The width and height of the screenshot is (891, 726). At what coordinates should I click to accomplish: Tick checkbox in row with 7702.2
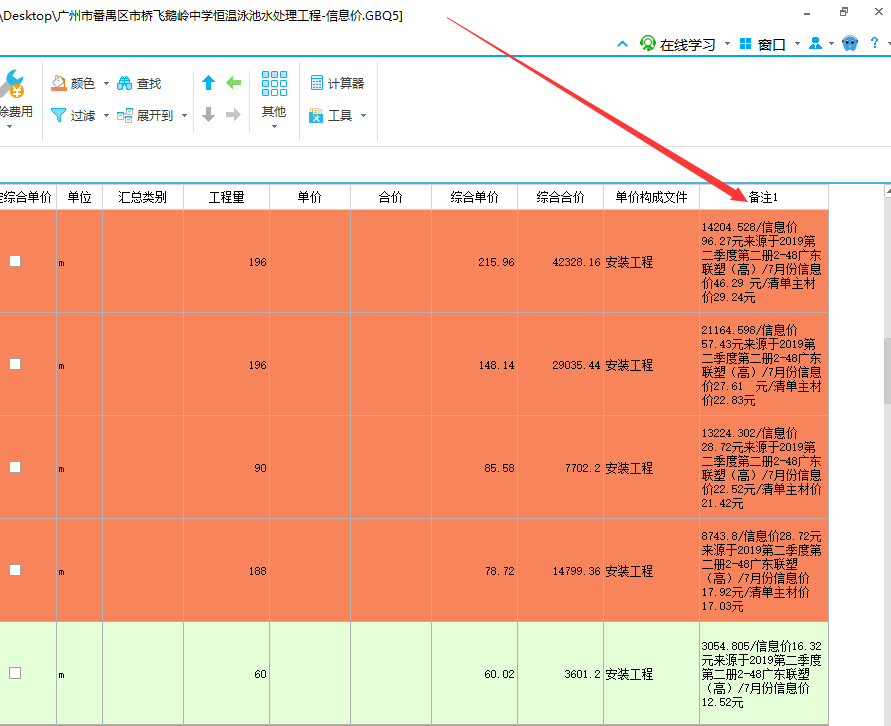pos(15,467)
